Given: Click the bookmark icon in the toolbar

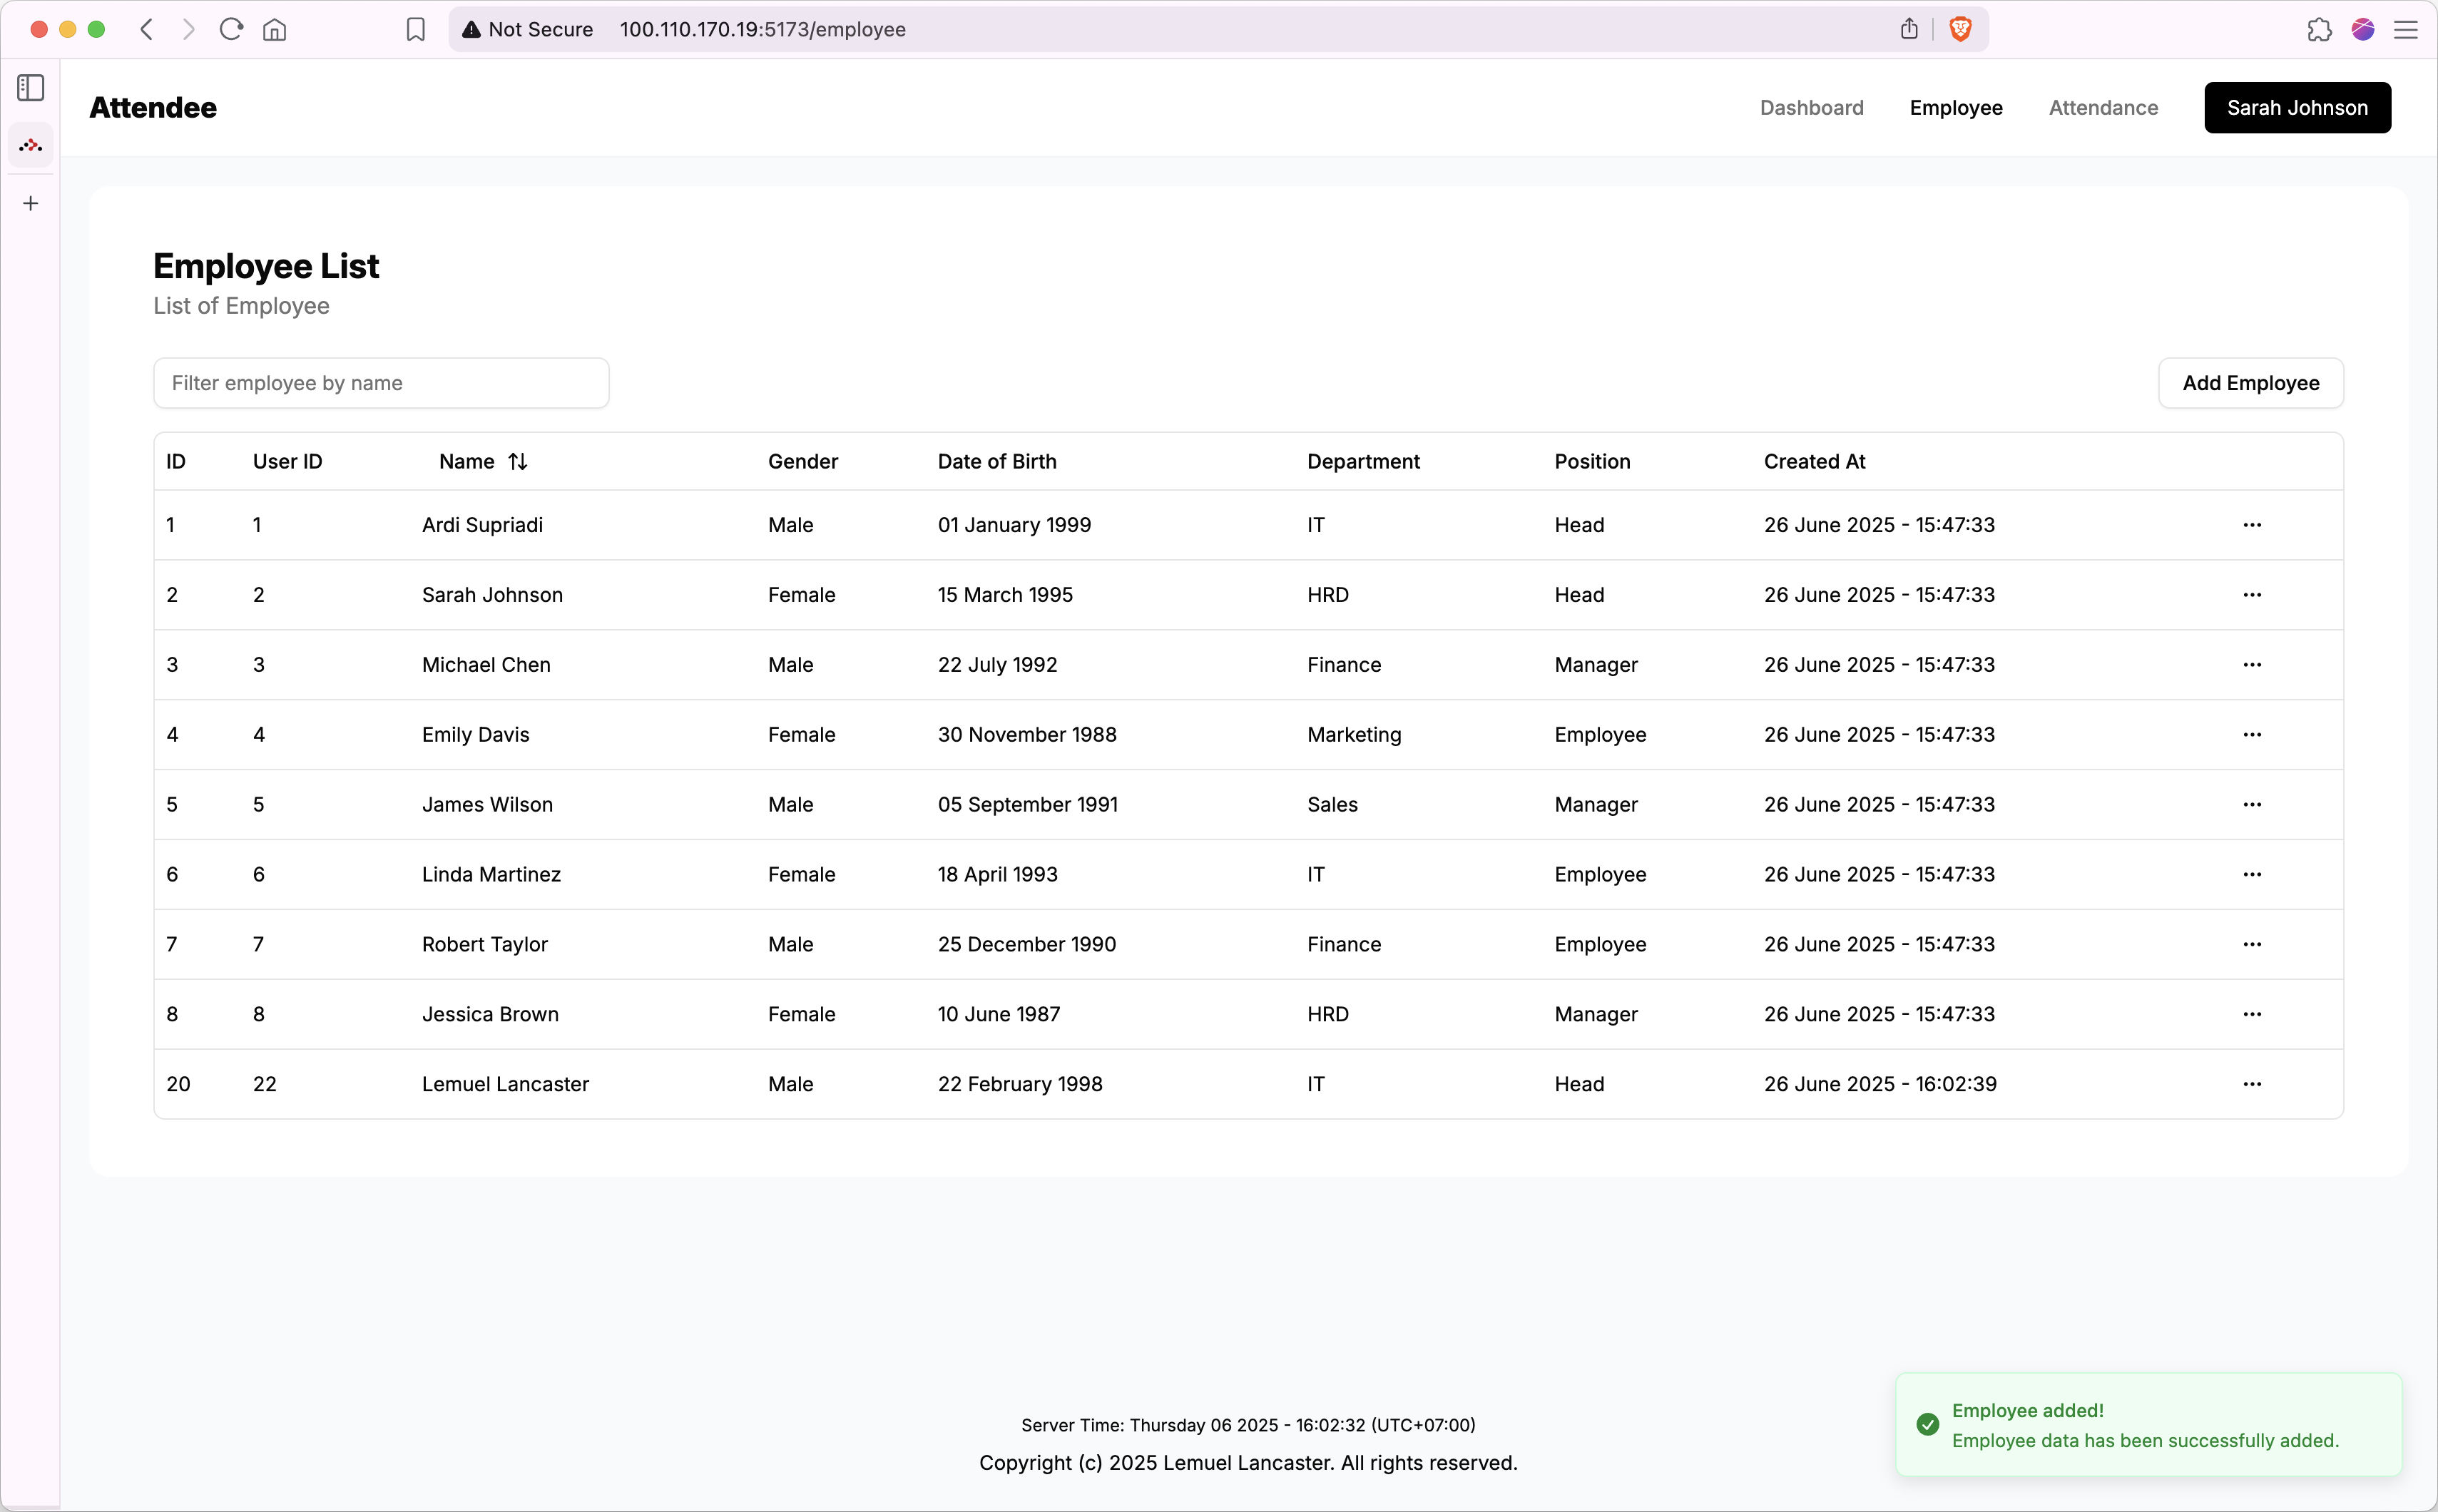Looking at the screenshot, I should pos(415,29).
